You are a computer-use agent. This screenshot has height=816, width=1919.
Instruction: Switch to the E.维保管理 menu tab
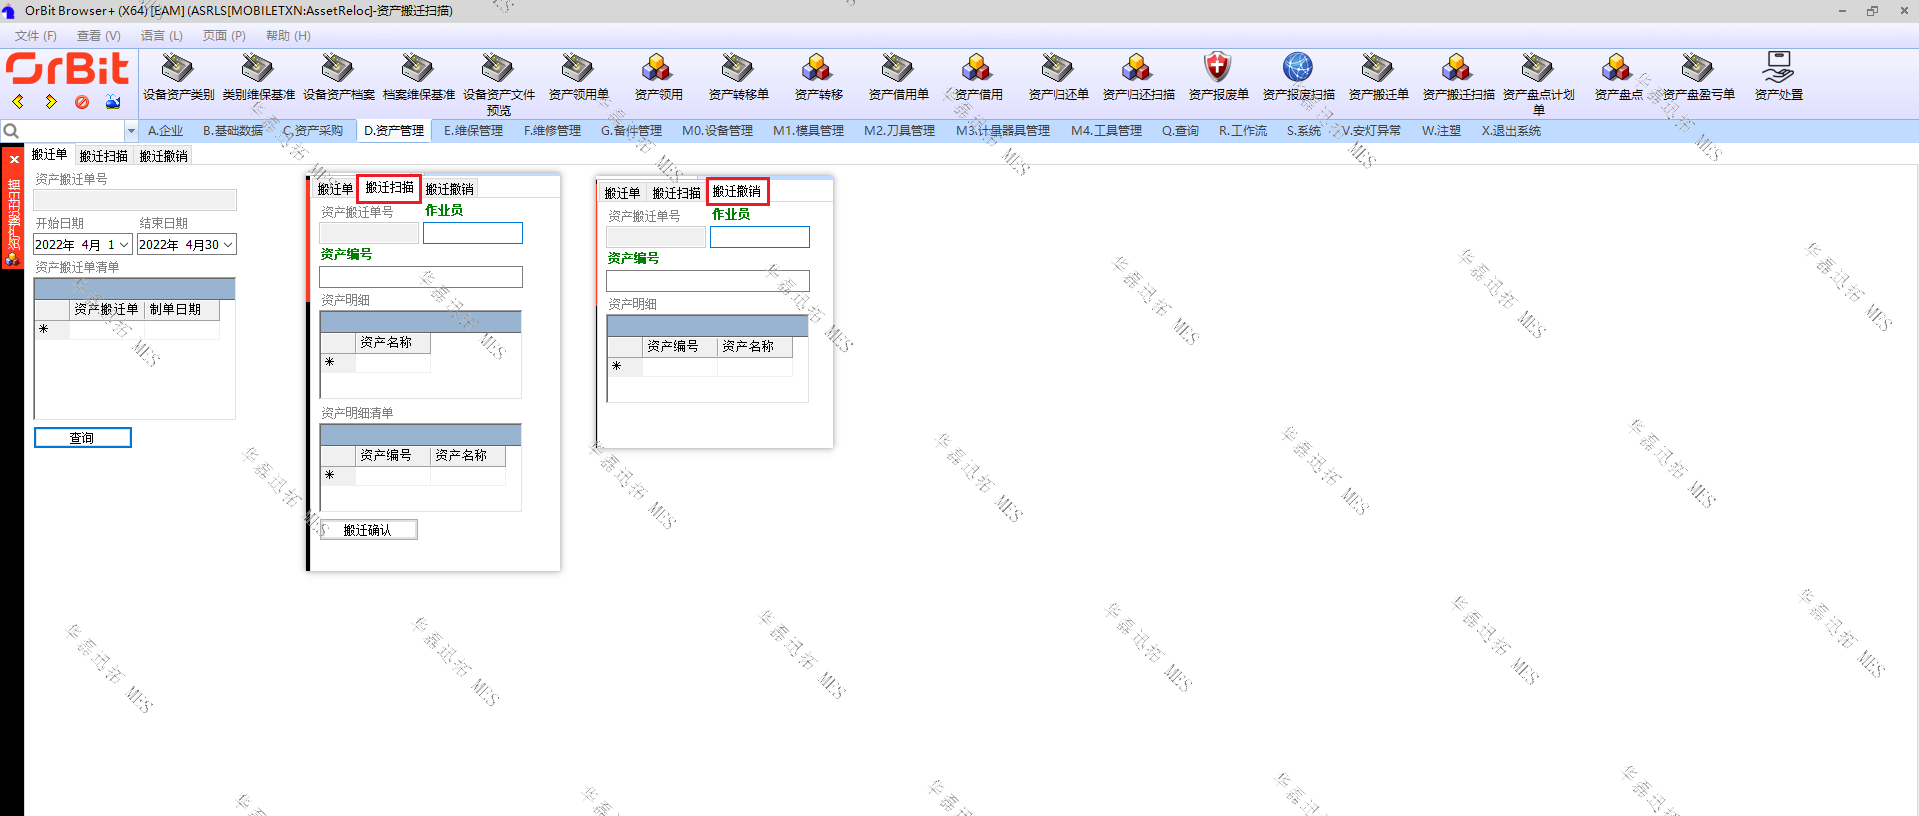[473, 131]
